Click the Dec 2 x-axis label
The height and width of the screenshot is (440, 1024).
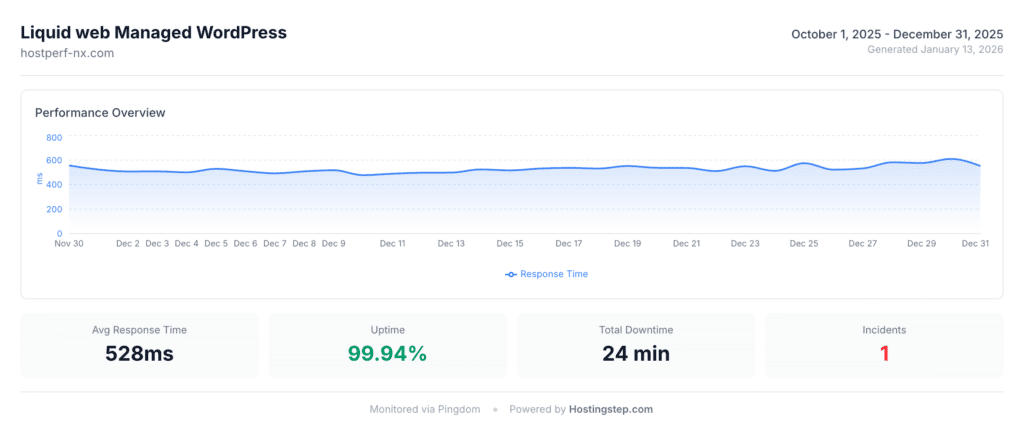pos(128,244)
